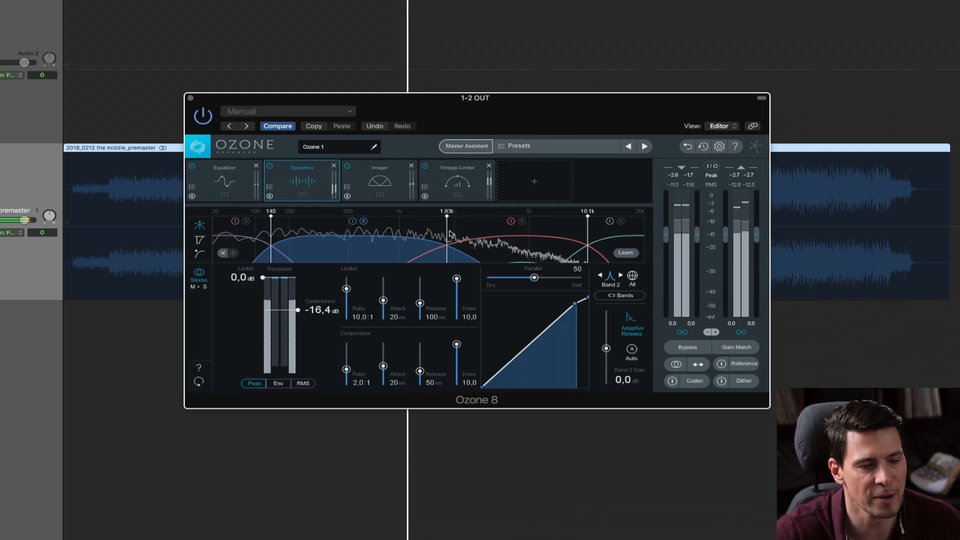Image resolution: width=960 pixels, height=540 pixels.
Task: Toggle Dynamics module power
Action: pyautogui.click(x=269, y=166)
